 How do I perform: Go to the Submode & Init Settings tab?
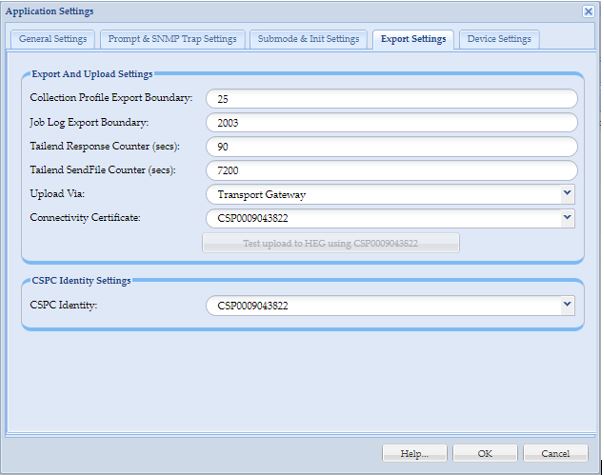[308, 39]
